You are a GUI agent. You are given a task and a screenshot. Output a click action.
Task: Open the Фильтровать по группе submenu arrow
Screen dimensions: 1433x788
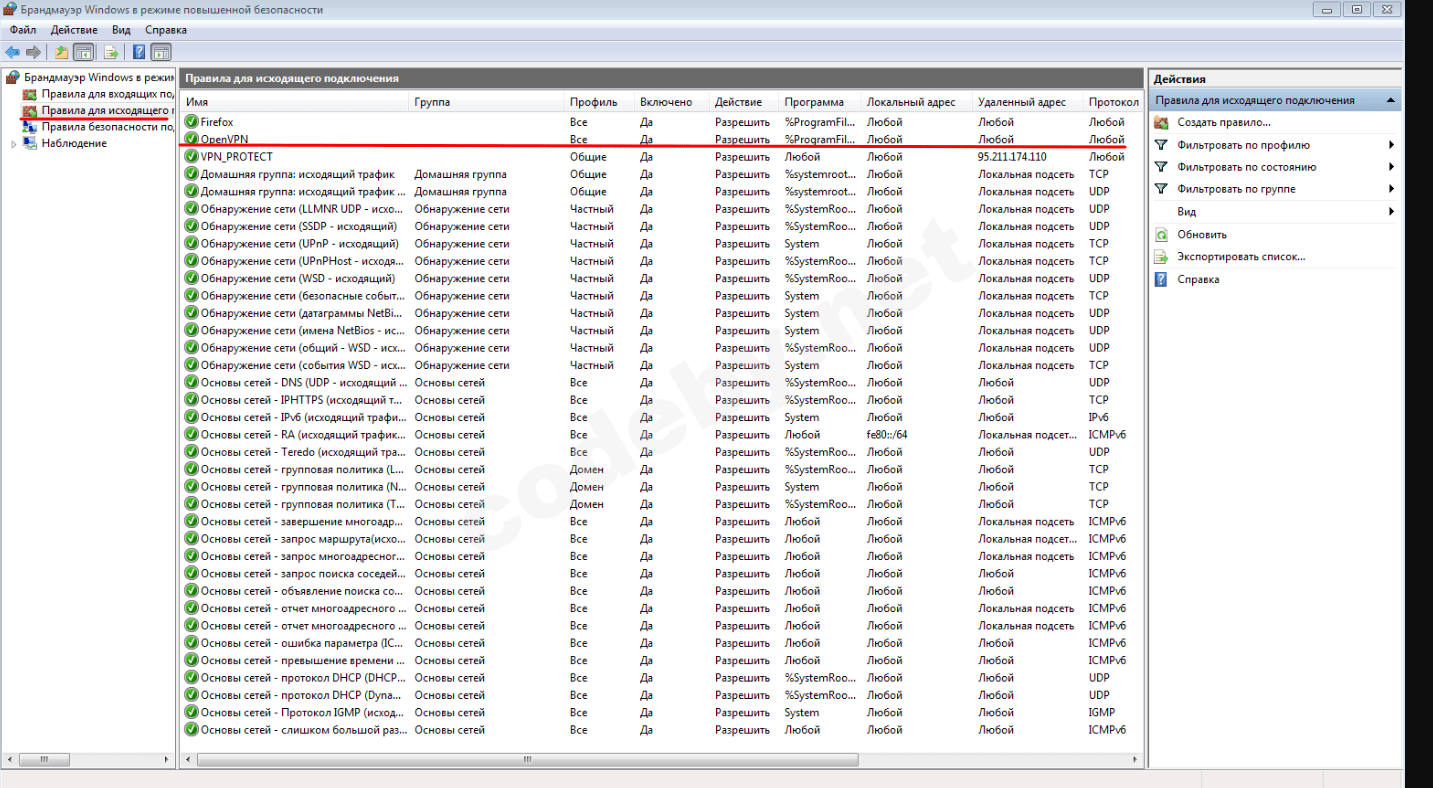click(x=1391, y=189)
